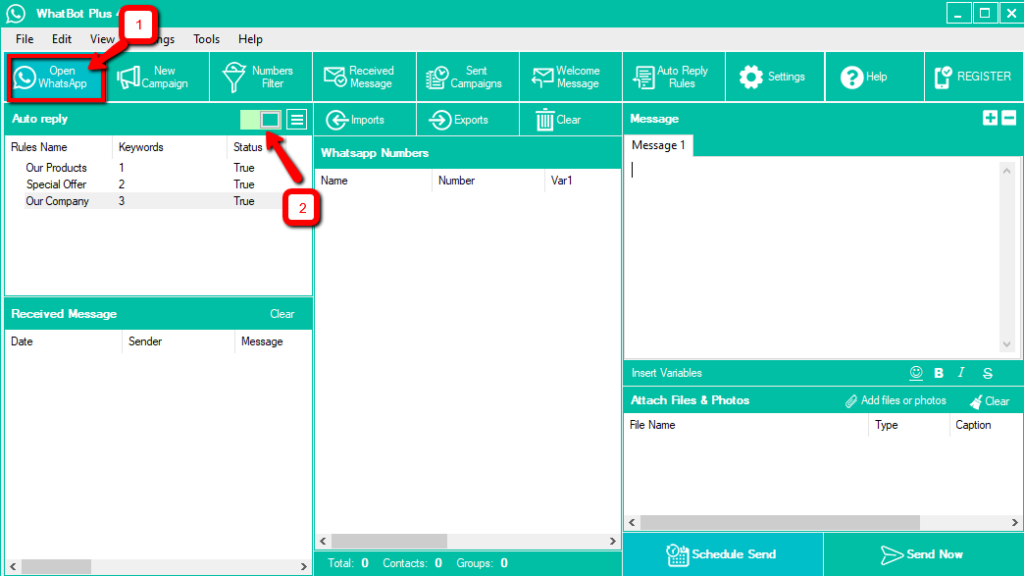Screen dimensions: 1024x576
Task: Toggle the Auto reply on/off switch
Action: click(x=260, y=119)
